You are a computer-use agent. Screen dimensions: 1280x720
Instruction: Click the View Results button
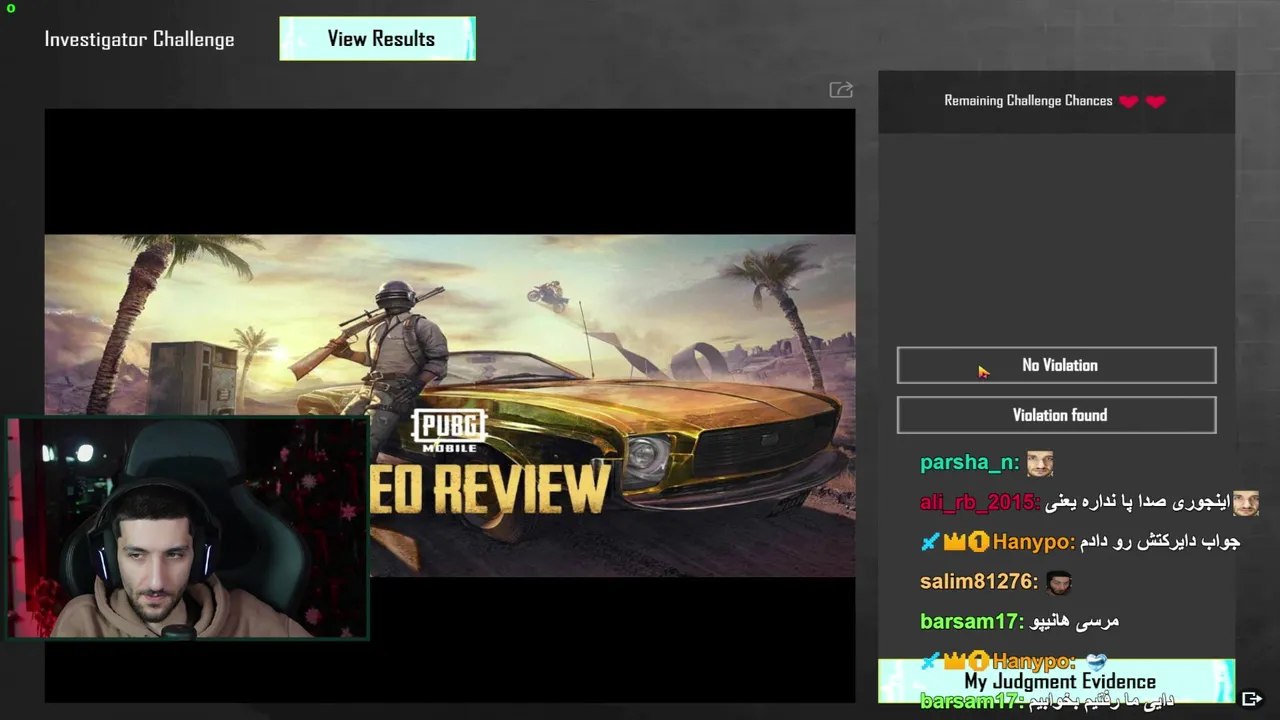(x=377, y=39)
